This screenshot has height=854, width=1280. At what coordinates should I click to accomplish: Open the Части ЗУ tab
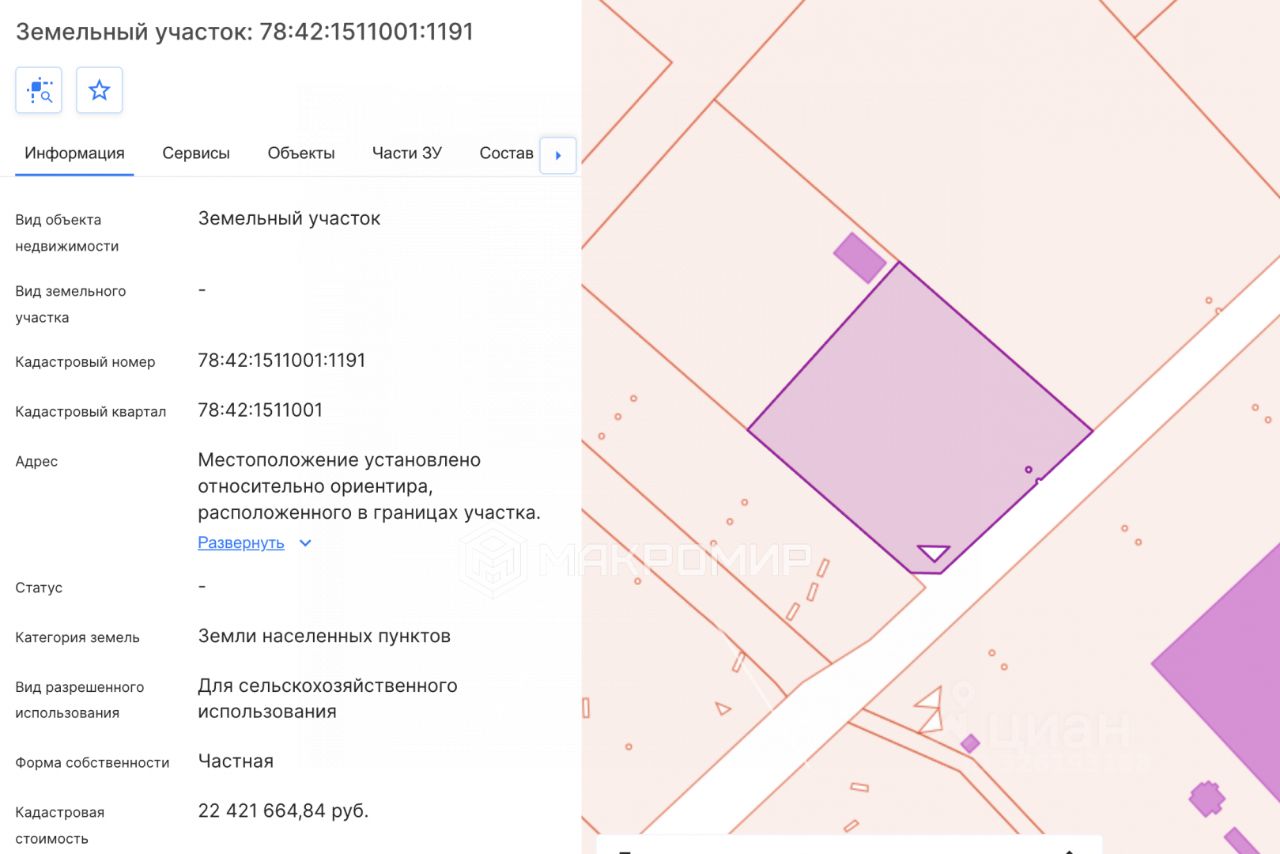[x=407, y=153]
